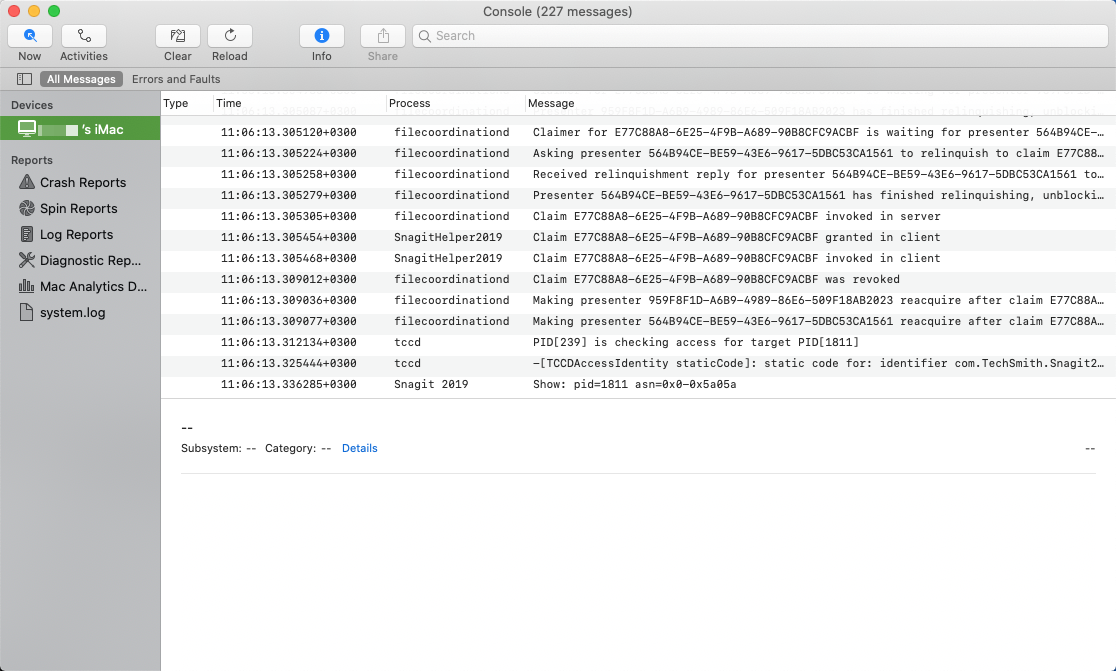Select the All Messages filter

coord(81,79)
